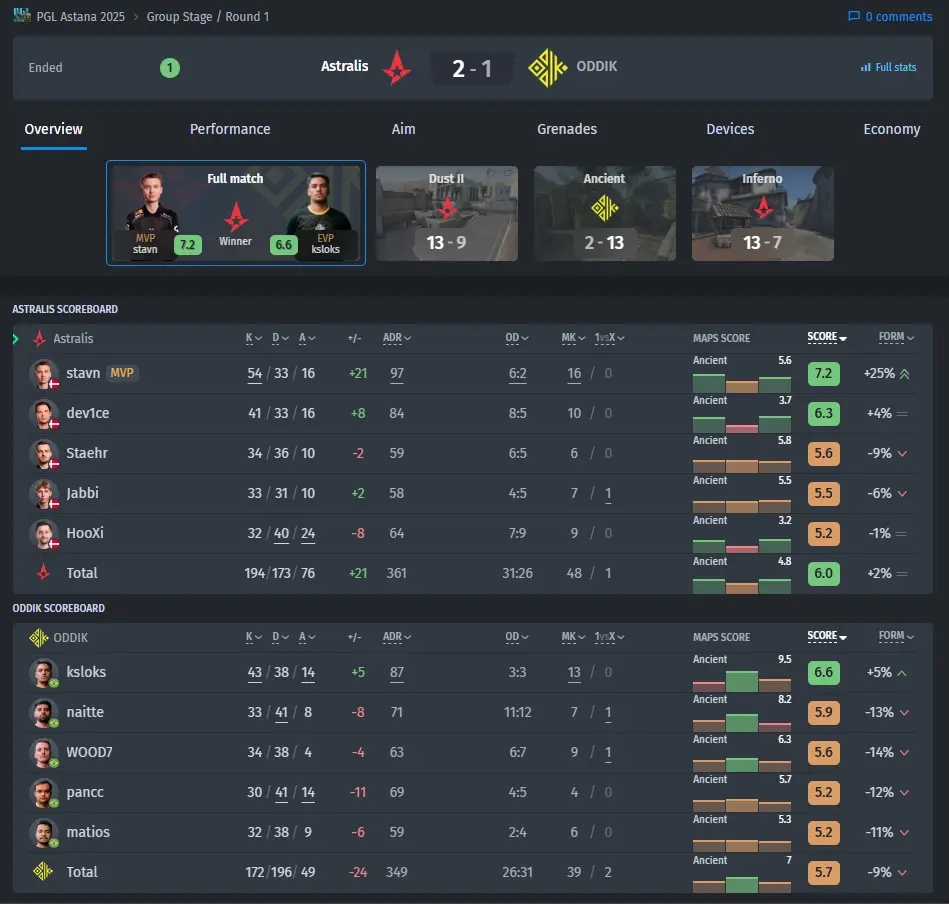Click naitte's player avatar

coord(44,712)
